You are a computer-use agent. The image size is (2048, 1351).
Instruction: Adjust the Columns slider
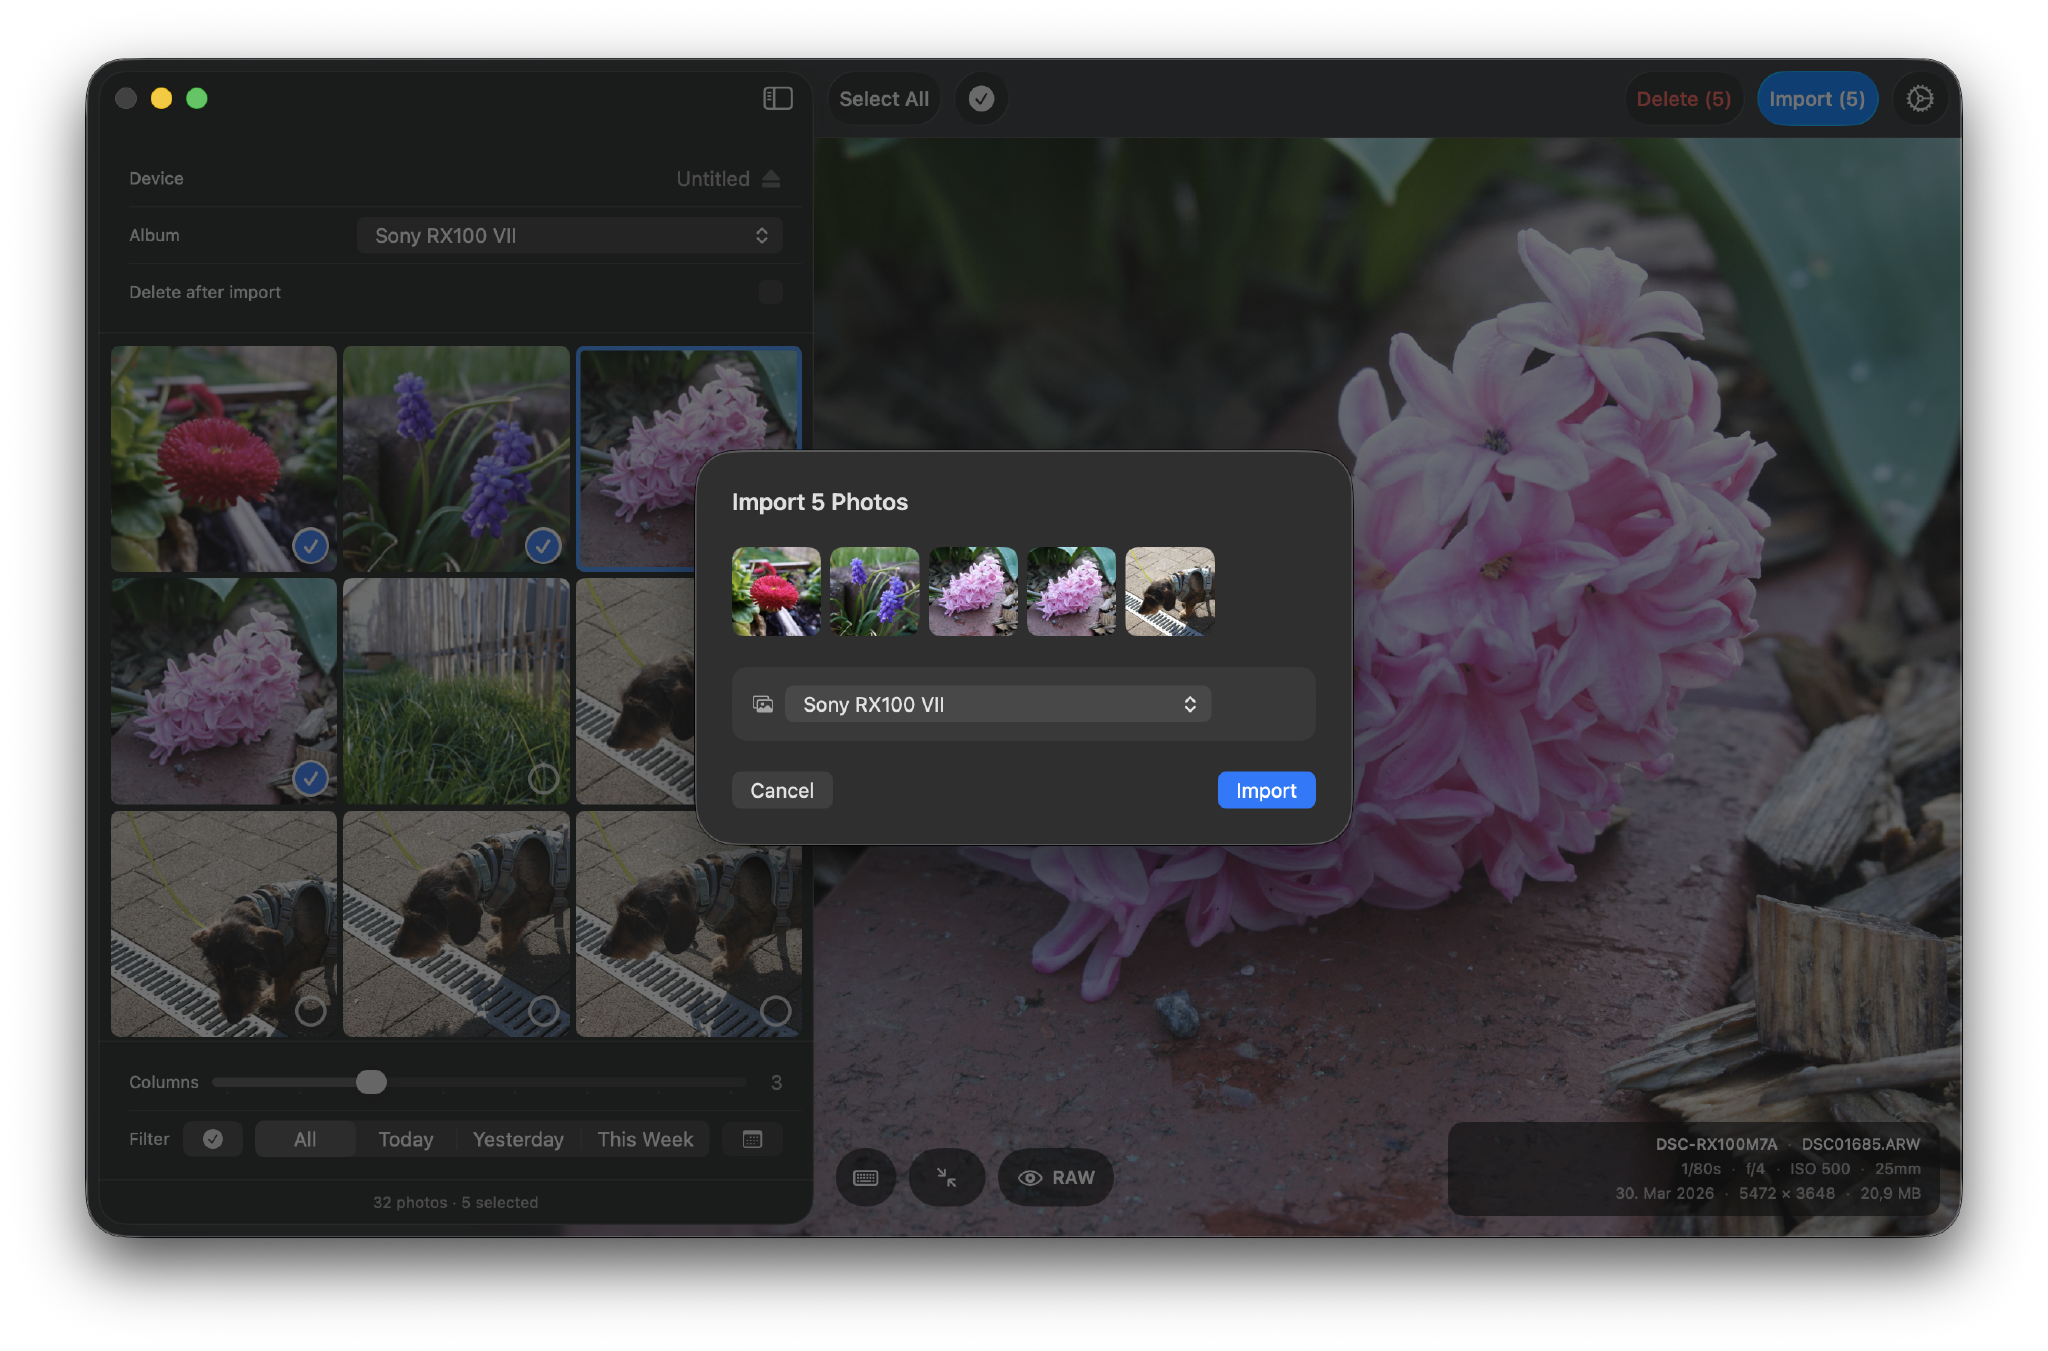coord(373,1082)
